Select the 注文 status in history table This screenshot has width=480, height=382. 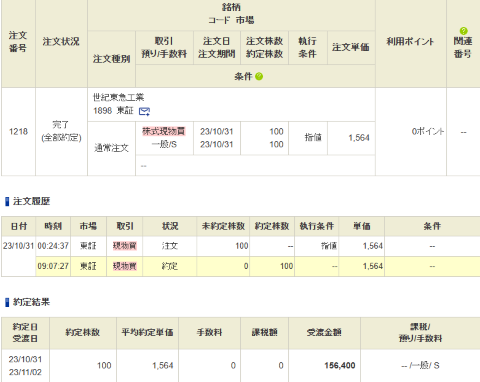point(170,246)
